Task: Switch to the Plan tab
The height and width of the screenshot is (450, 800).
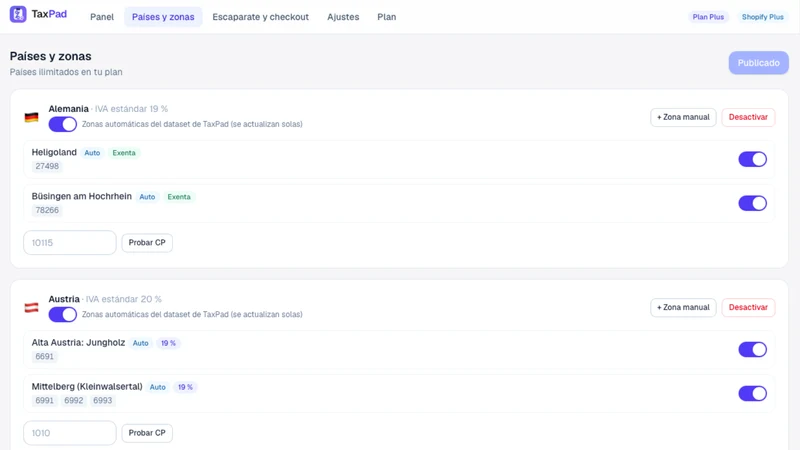Action: point(387,17)
